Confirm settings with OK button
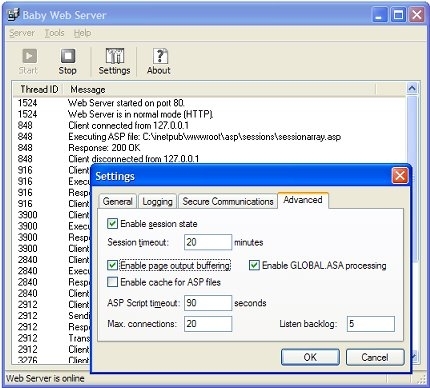The image size is (430, 388). point(310,357)
